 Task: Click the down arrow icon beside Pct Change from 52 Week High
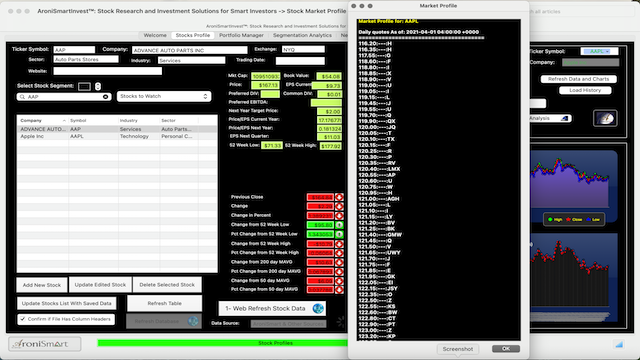tap(339, 253)
